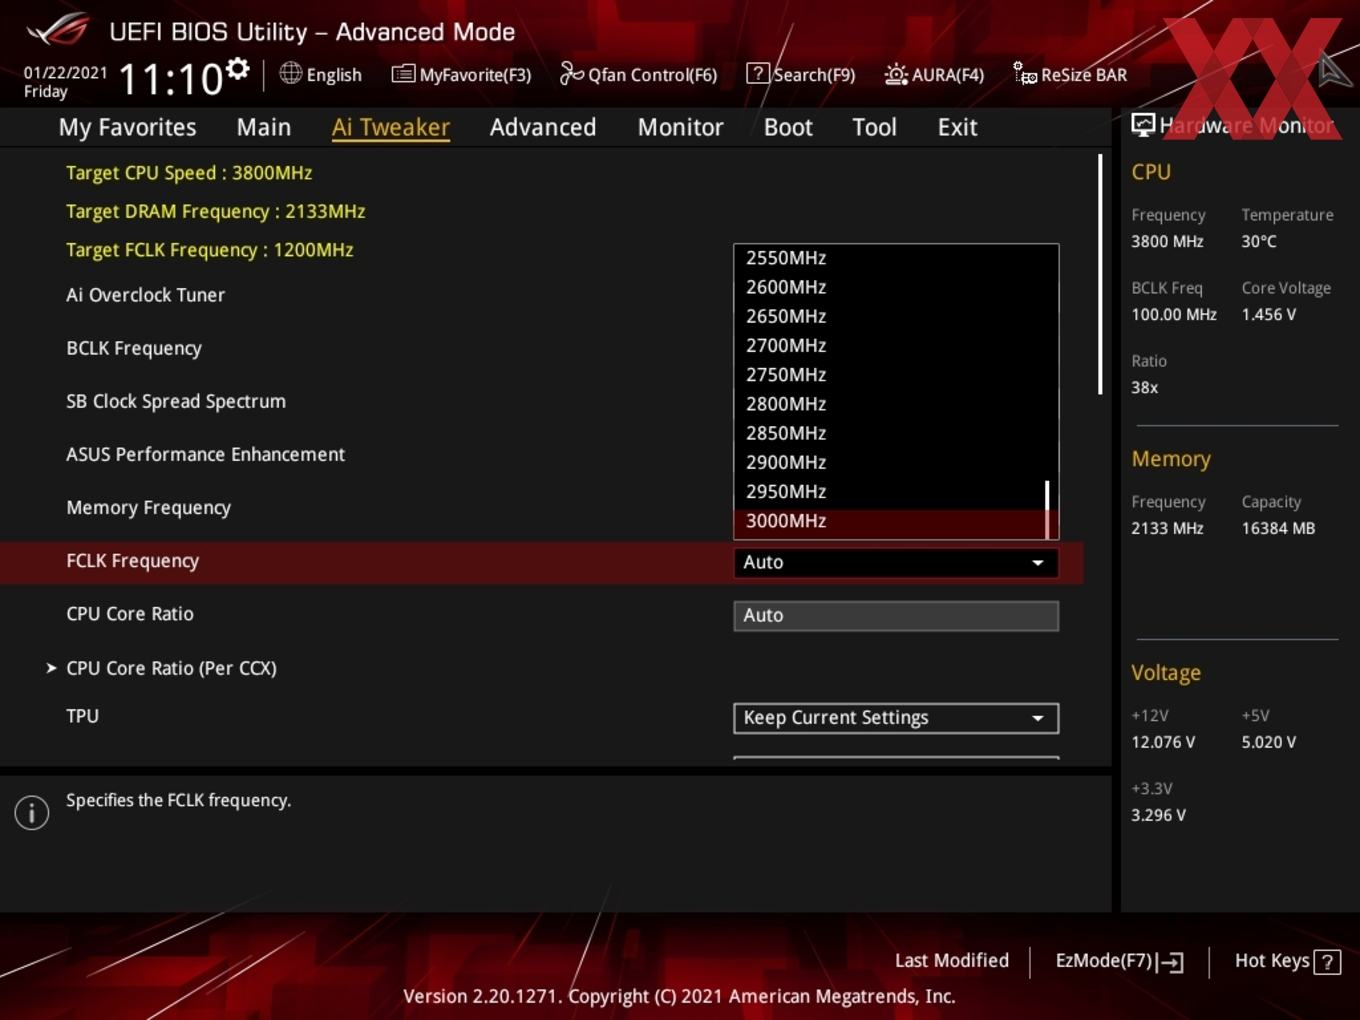
Task: Open the My Favorites tab
Action: click(127, 127)
